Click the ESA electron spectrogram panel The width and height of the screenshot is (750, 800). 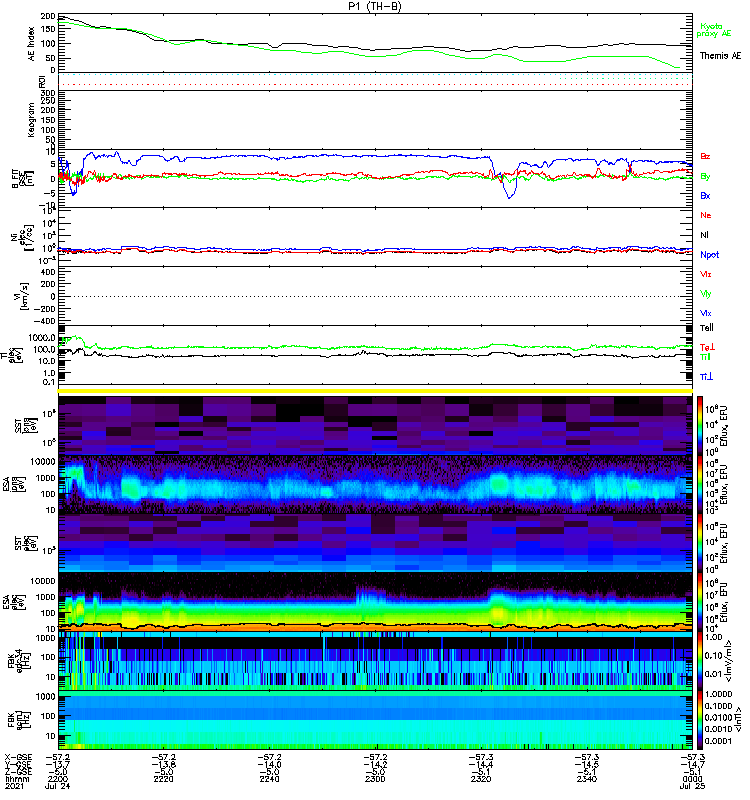point(375,602)
